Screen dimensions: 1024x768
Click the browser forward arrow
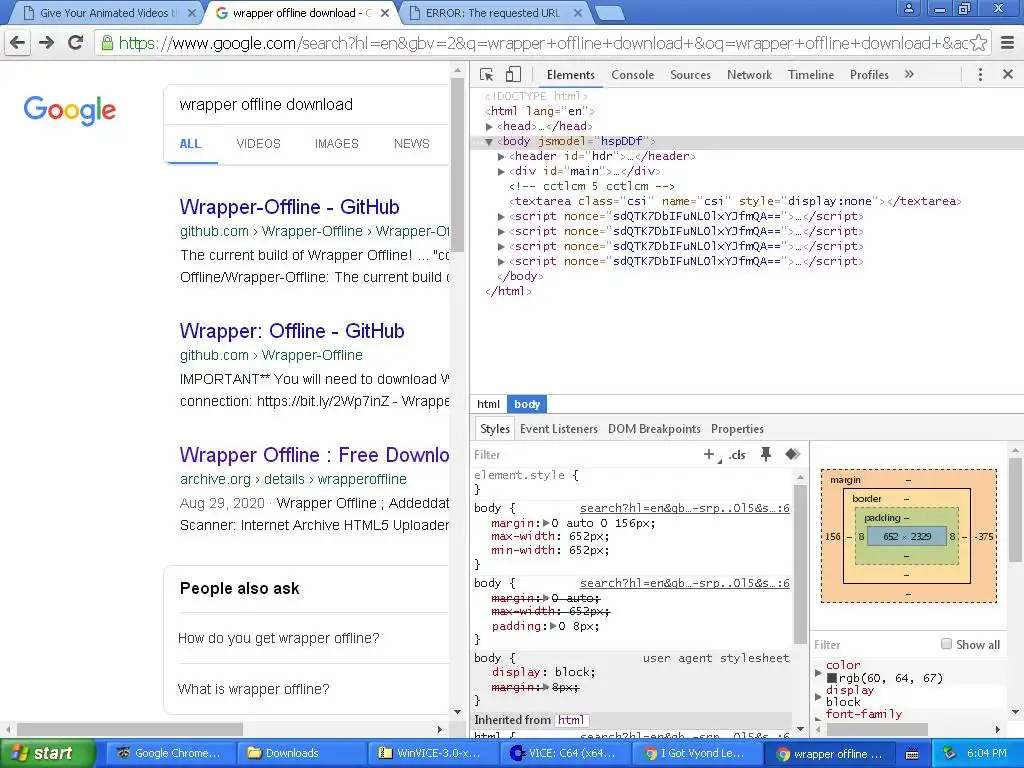[46, 43]
